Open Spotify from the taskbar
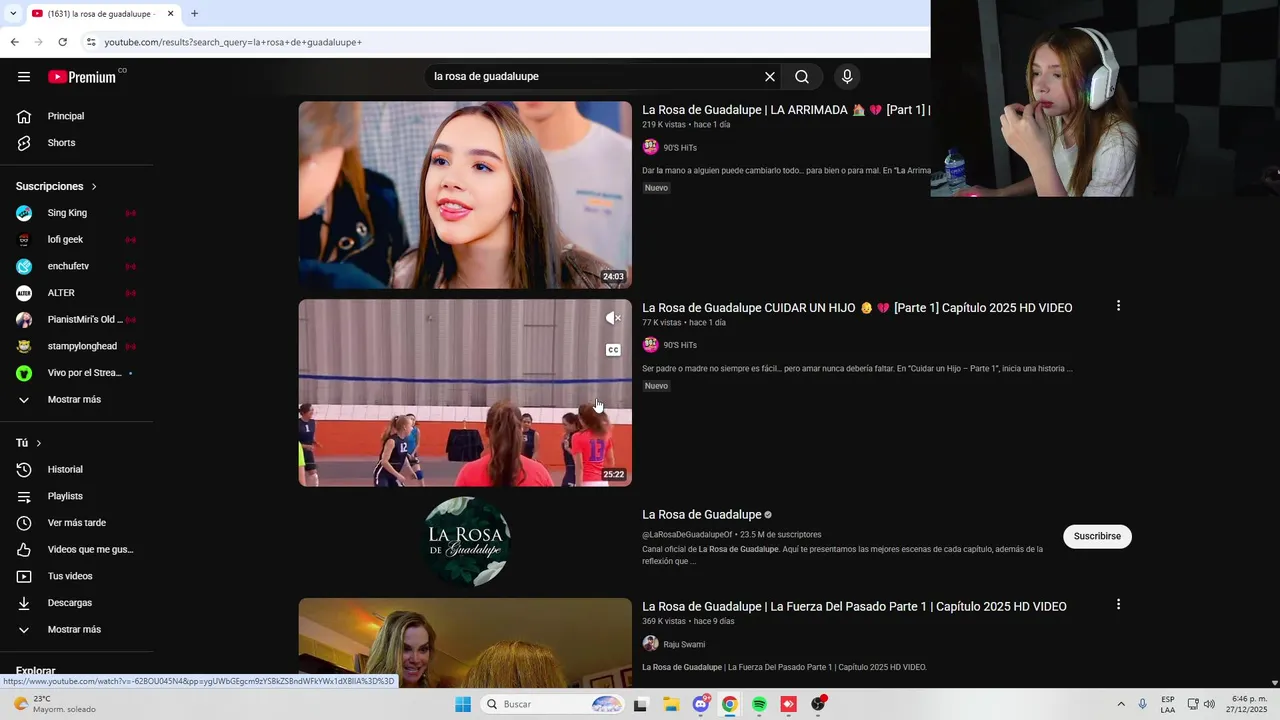This screenshot has height=720, width=1280. click(x=759, y=704)
